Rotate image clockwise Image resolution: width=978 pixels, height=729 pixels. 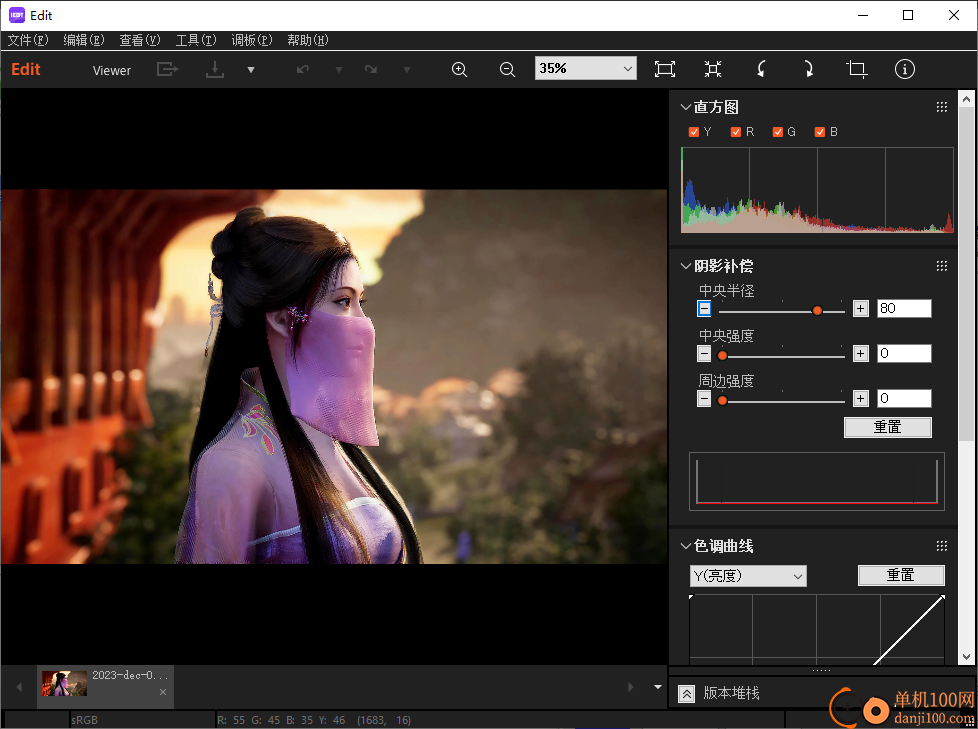(808, 69)
